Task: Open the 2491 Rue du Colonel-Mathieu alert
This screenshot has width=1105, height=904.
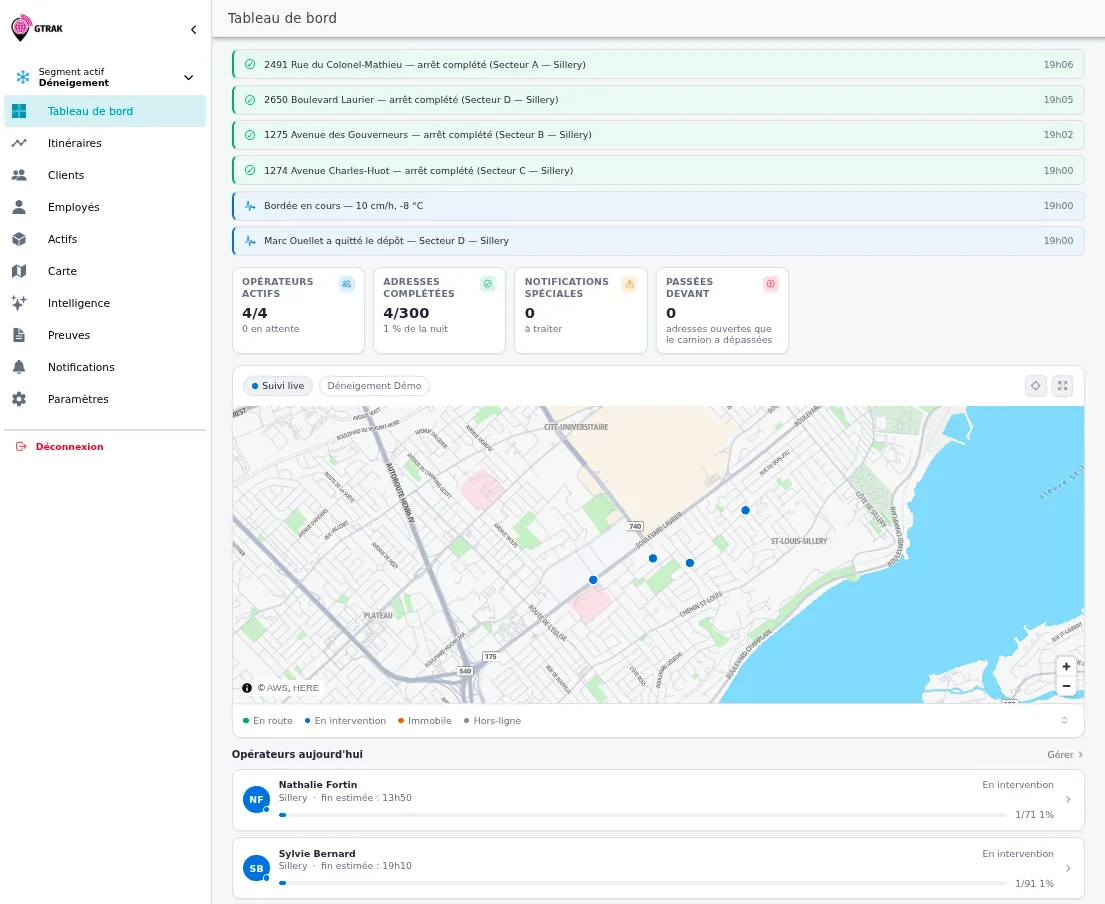Action: click(x=658, y=64)
